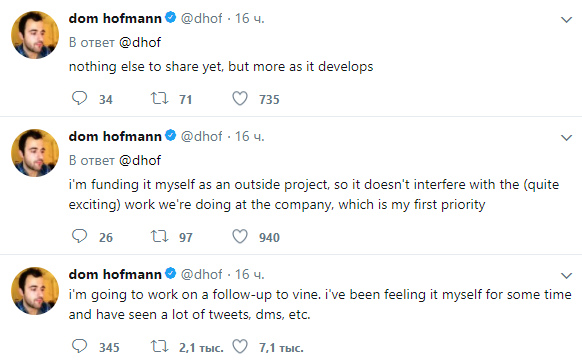The height and width of the screenshot is (363, 582).
Task: Open the verified badge on the second tweet
Action: tap(170, 135)
